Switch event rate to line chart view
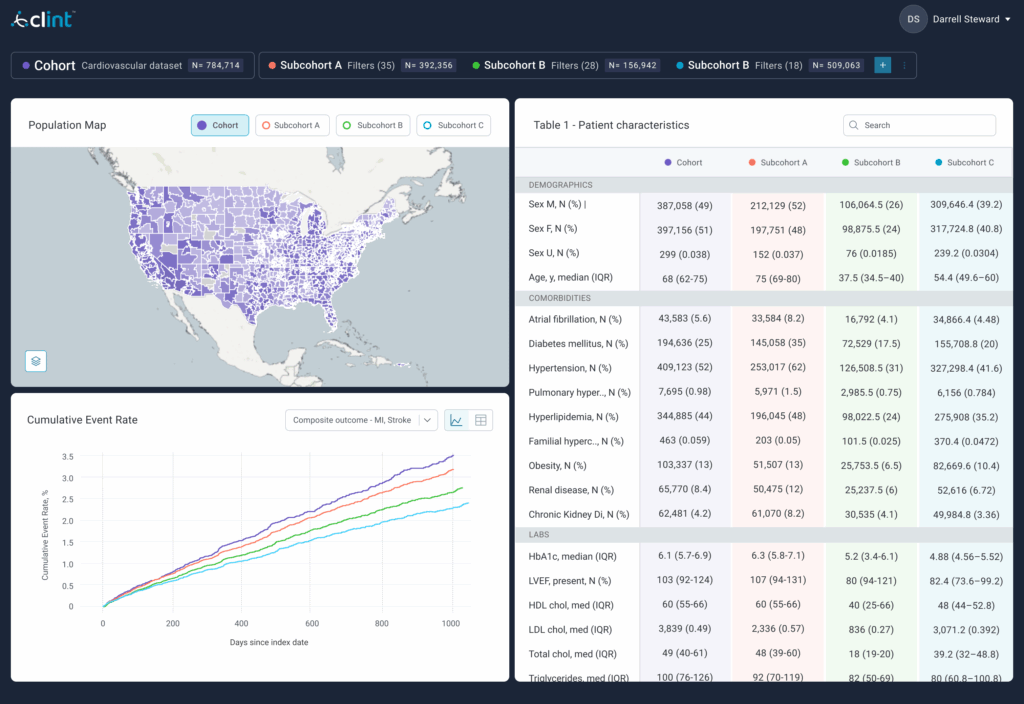The height and width of the screenshot is (704, 1024). tap(456, 420)
